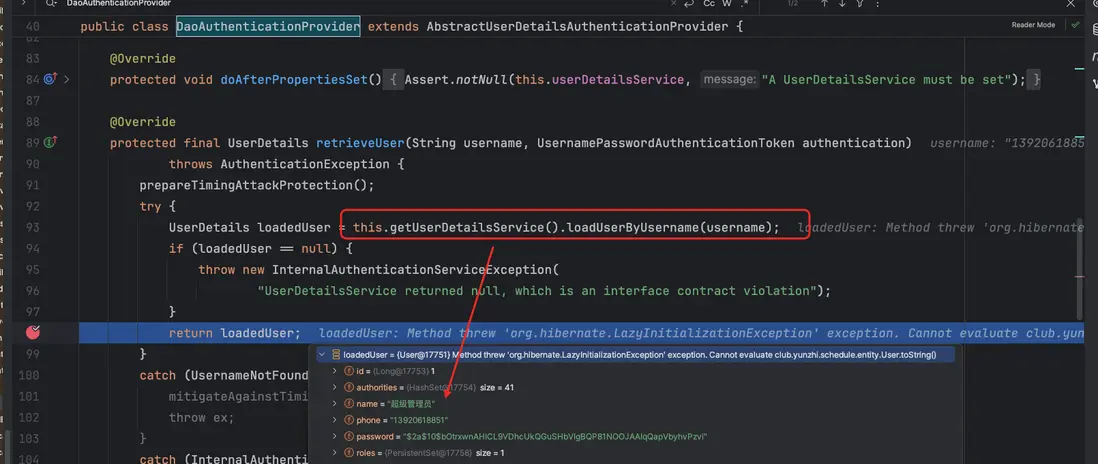Click the Reader Mode button
This screenshot has height=464, width=1098.
[1033, 24]
